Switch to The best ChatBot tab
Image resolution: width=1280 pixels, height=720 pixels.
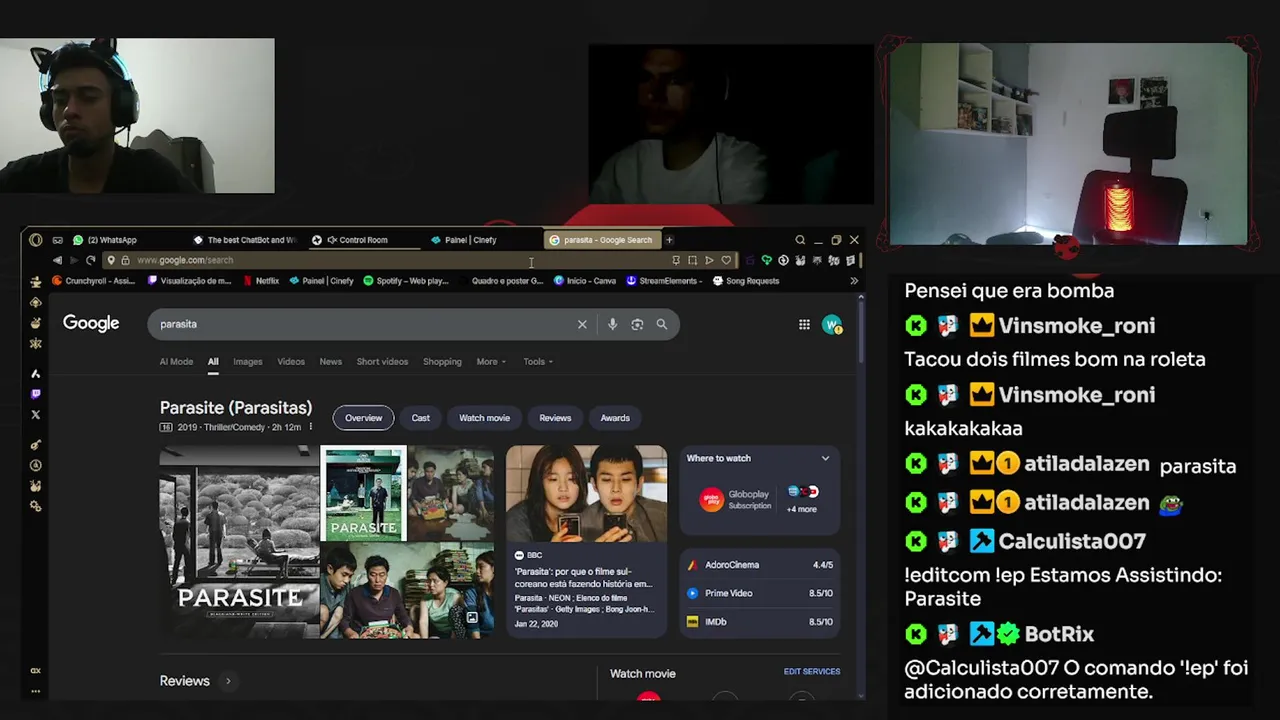(245, 240)
